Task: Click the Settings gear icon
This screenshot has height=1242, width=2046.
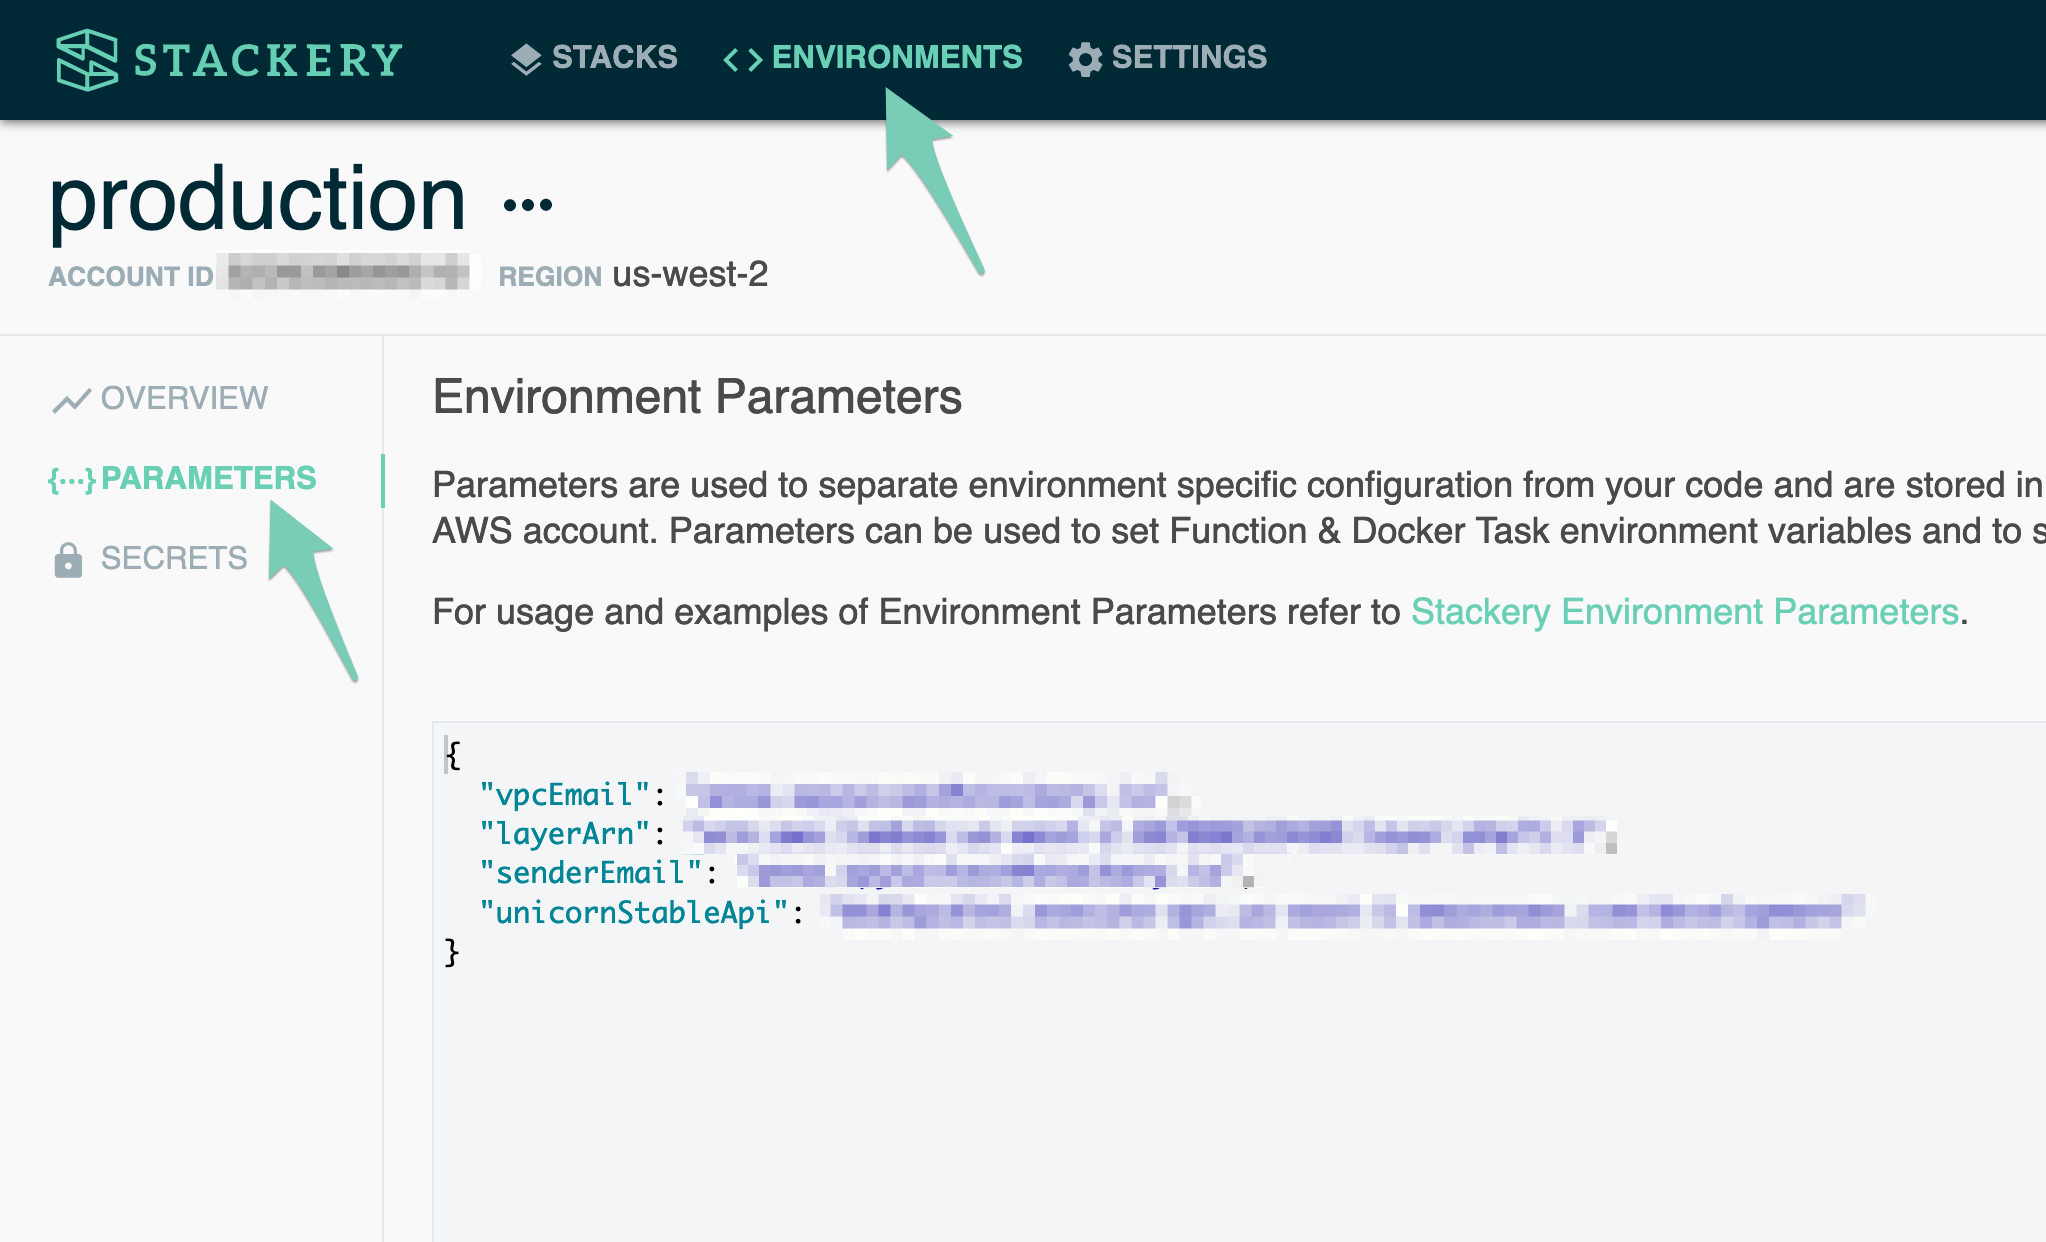Action: coord(1085,59)
